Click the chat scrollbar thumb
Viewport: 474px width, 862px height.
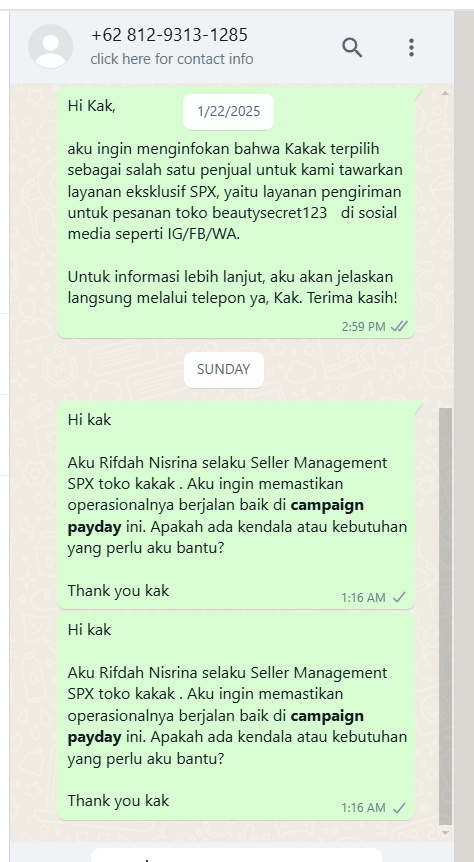(445, 616)
